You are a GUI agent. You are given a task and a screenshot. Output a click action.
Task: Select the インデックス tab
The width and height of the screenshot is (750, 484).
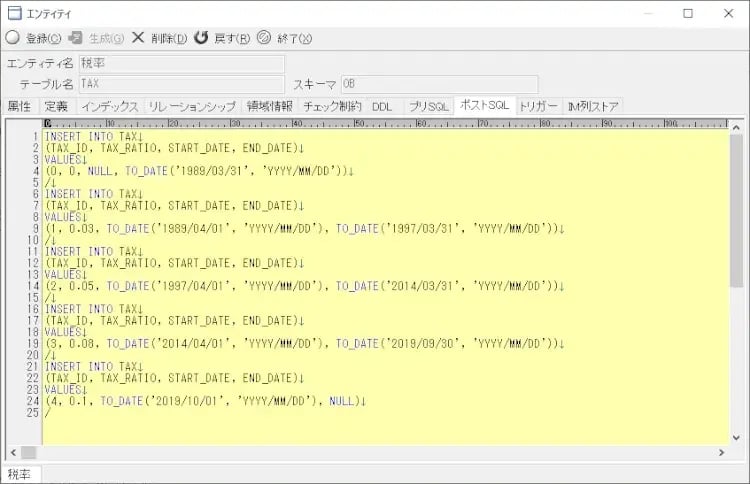tap(110, 106)
